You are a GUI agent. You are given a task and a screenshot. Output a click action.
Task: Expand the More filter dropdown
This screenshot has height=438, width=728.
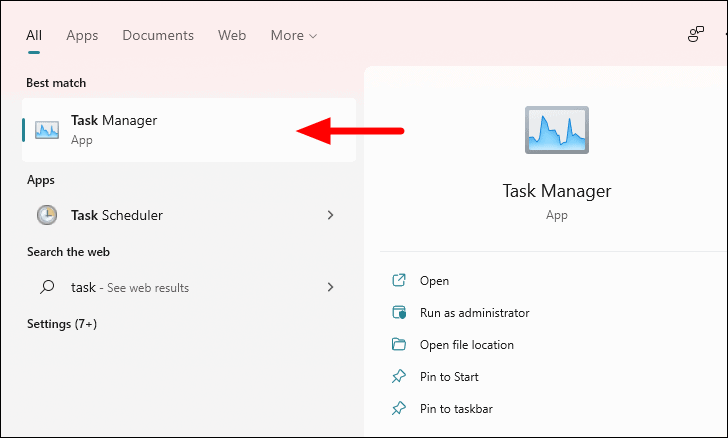pos(293,35)
